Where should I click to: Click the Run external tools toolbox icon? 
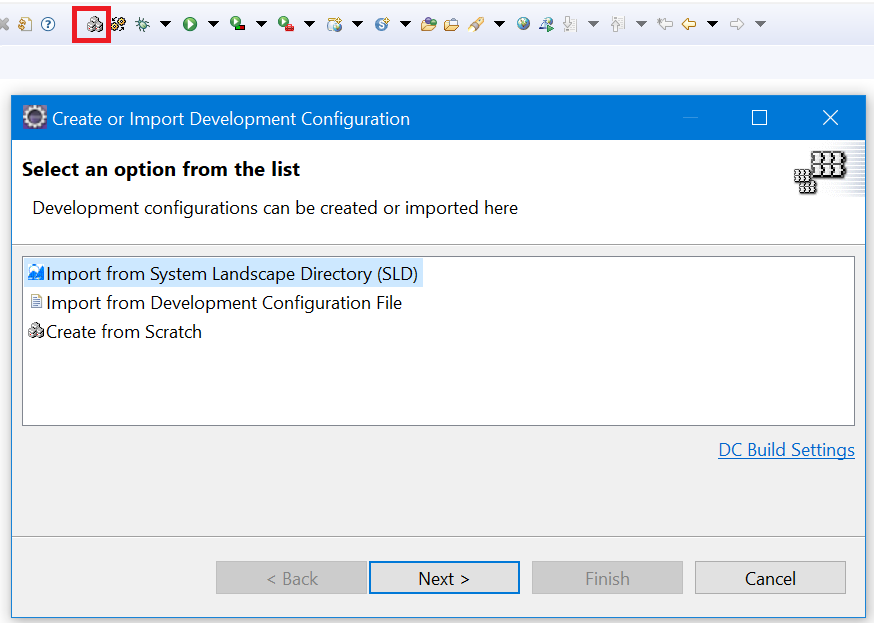[286, 24]
